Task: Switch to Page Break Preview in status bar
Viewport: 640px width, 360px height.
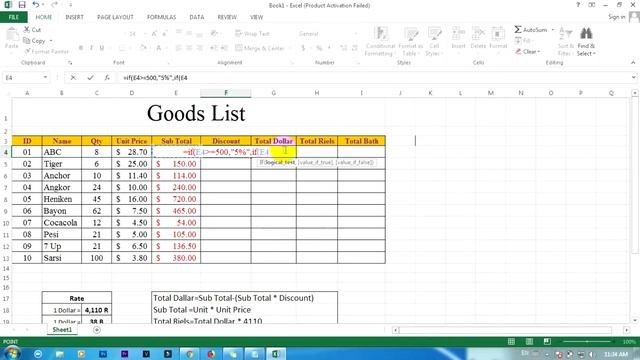Action: [547, 342]
